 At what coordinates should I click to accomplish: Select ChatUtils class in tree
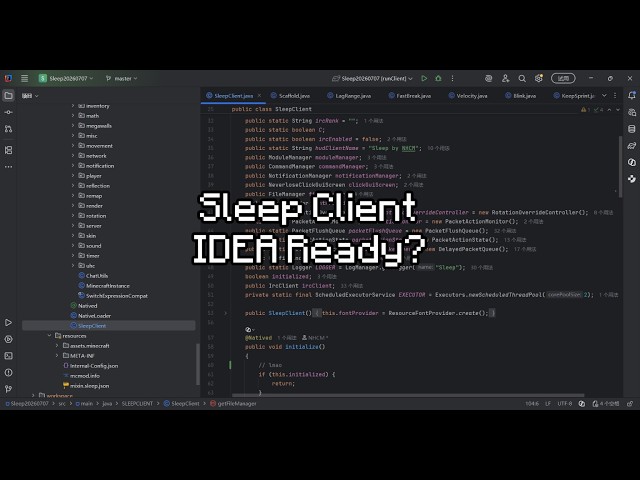click(x=93, y=276)
